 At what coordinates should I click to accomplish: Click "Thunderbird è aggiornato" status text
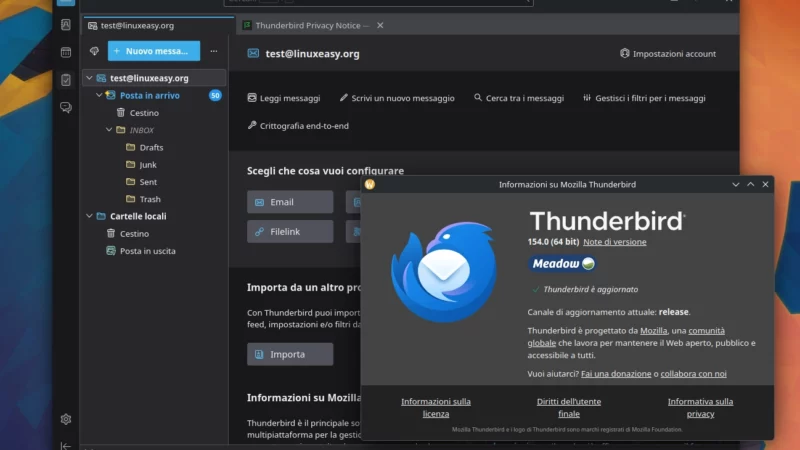(x=590, y=289)
